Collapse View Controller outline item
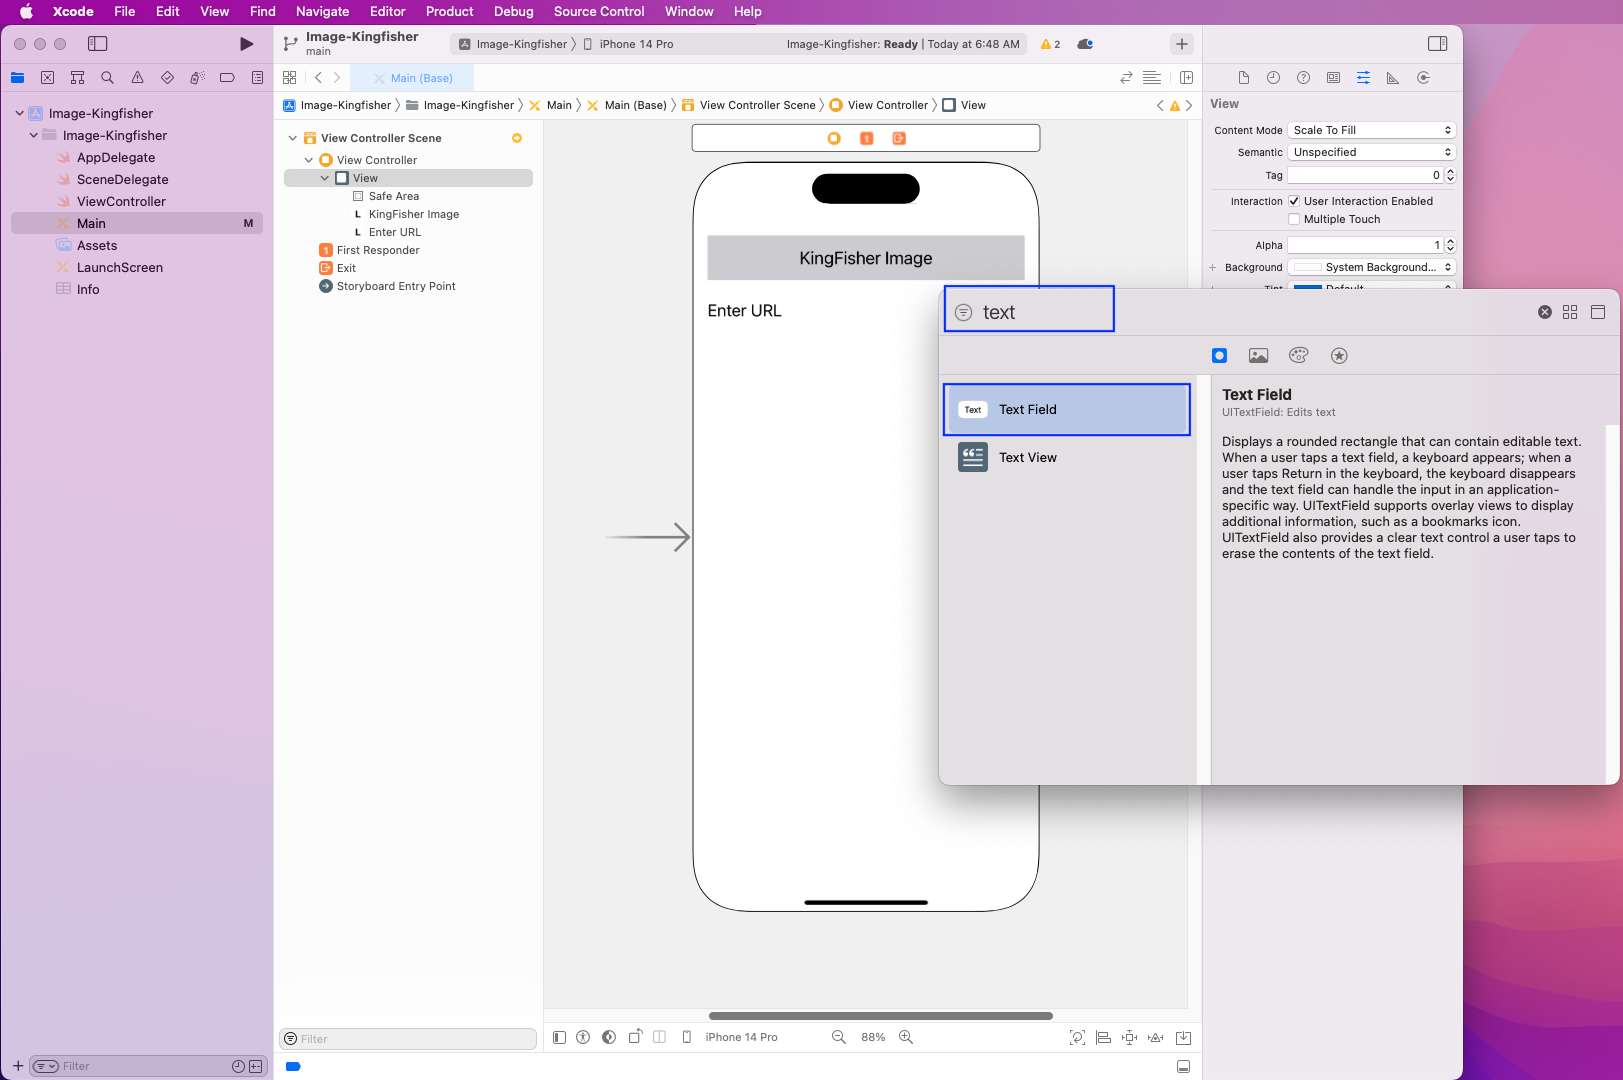 pyautogui.click(x=308, y=160)
